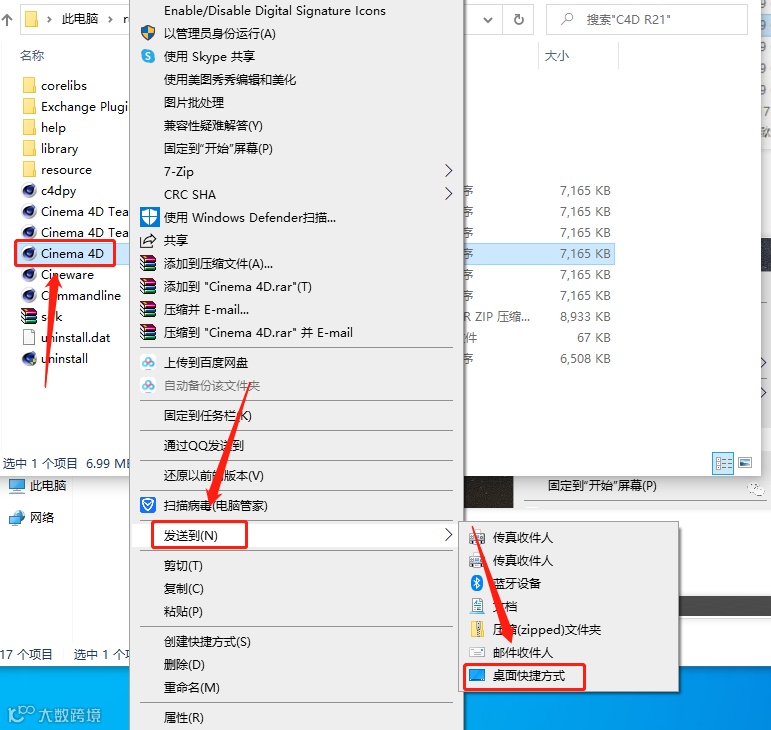771x730 pixels.
Task: Click the WinRAR icon beside 压缩并 E-mail...
Action: (148, 309)
